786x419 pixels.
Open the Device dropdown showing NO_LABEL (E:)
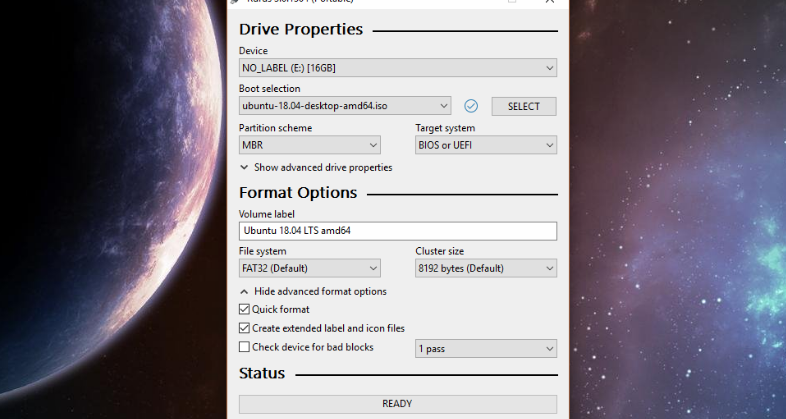(398, 68)
